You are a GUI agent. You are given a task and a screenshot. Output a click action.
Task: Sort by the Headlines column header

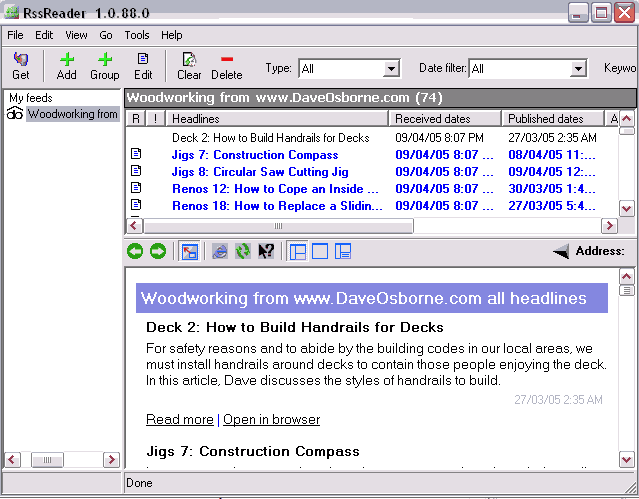pos(278,119)
